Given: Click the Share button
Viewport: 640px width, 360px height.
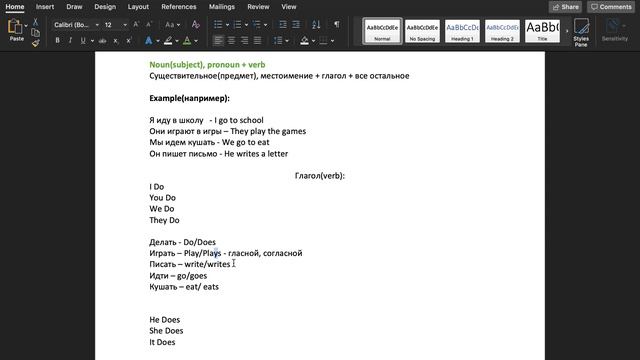Looking at the screenshot, I should pos(565,7).
